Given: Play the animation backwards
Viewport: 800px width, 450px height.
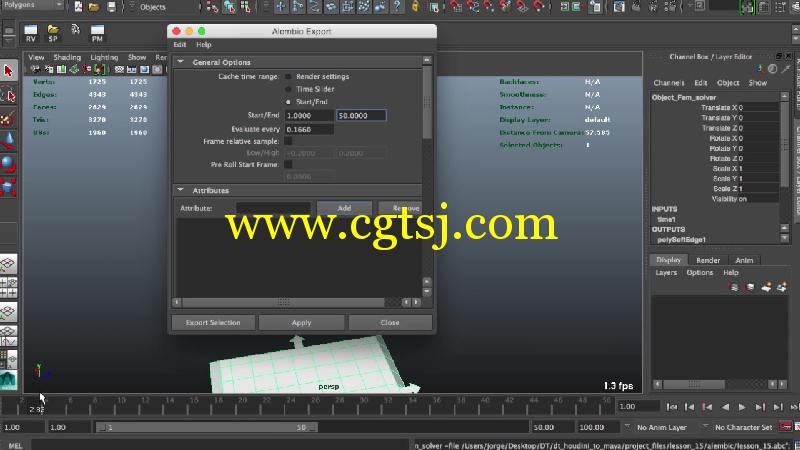Looking at the screenshot, I should pyautogui.click(x=724, y=407).
